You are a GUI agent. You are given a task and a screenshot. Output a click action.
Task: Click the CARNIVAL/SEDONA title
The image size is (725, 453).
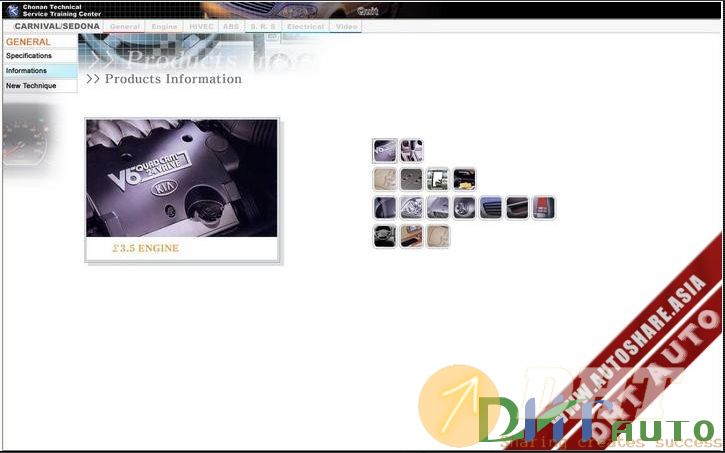click(x=57, y=26)
